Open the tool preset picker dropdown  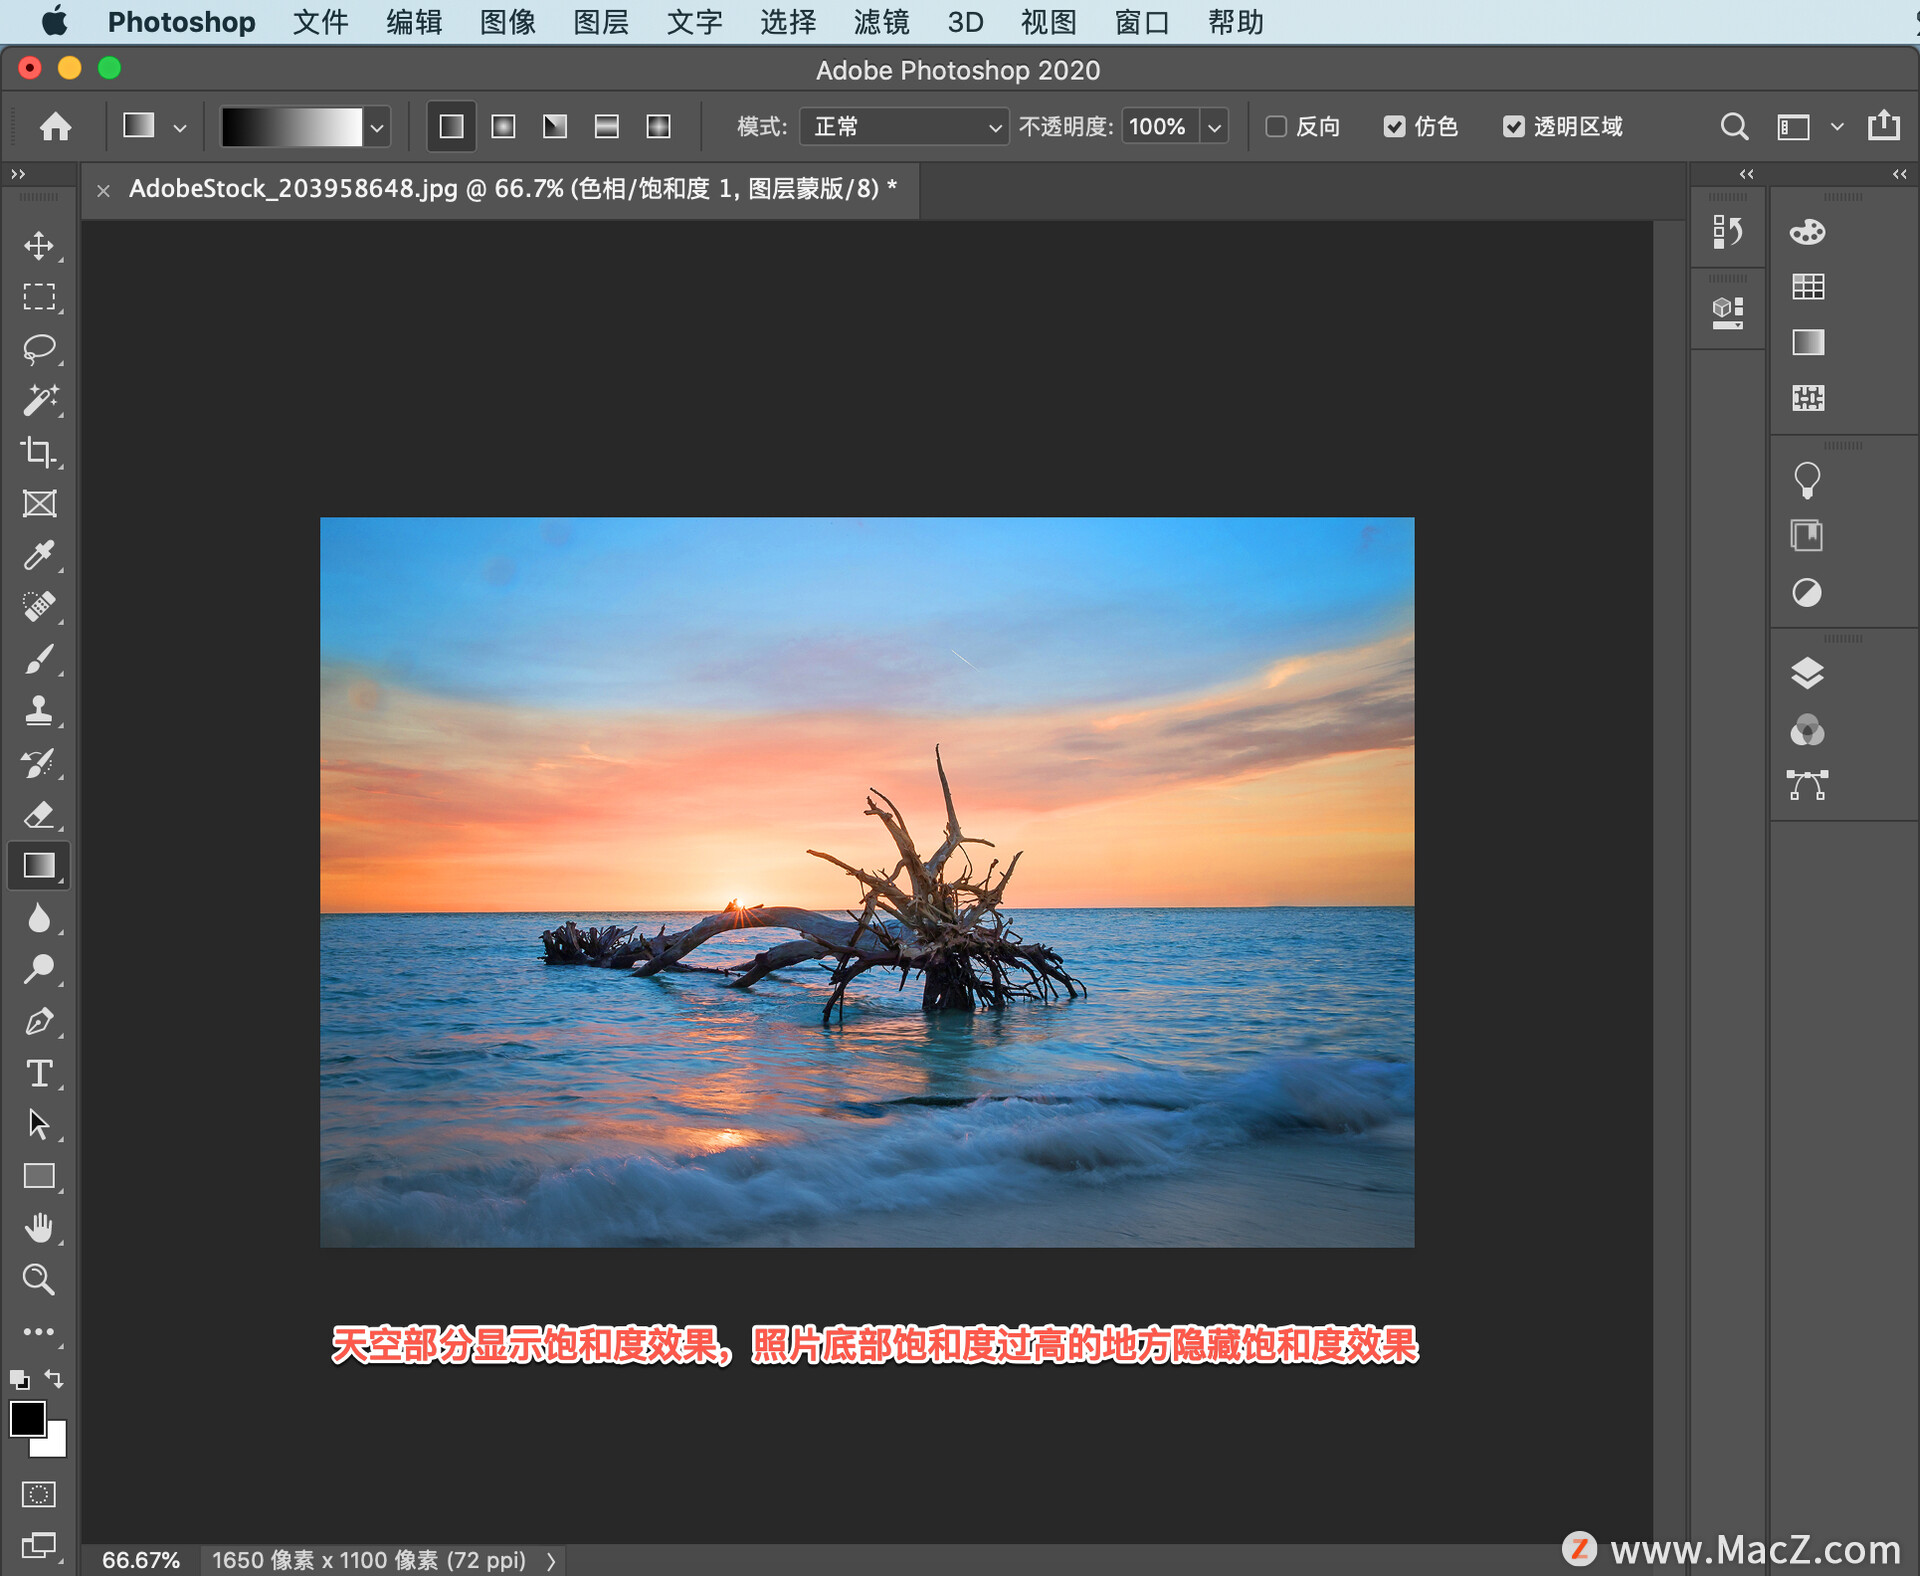[180, 128]
